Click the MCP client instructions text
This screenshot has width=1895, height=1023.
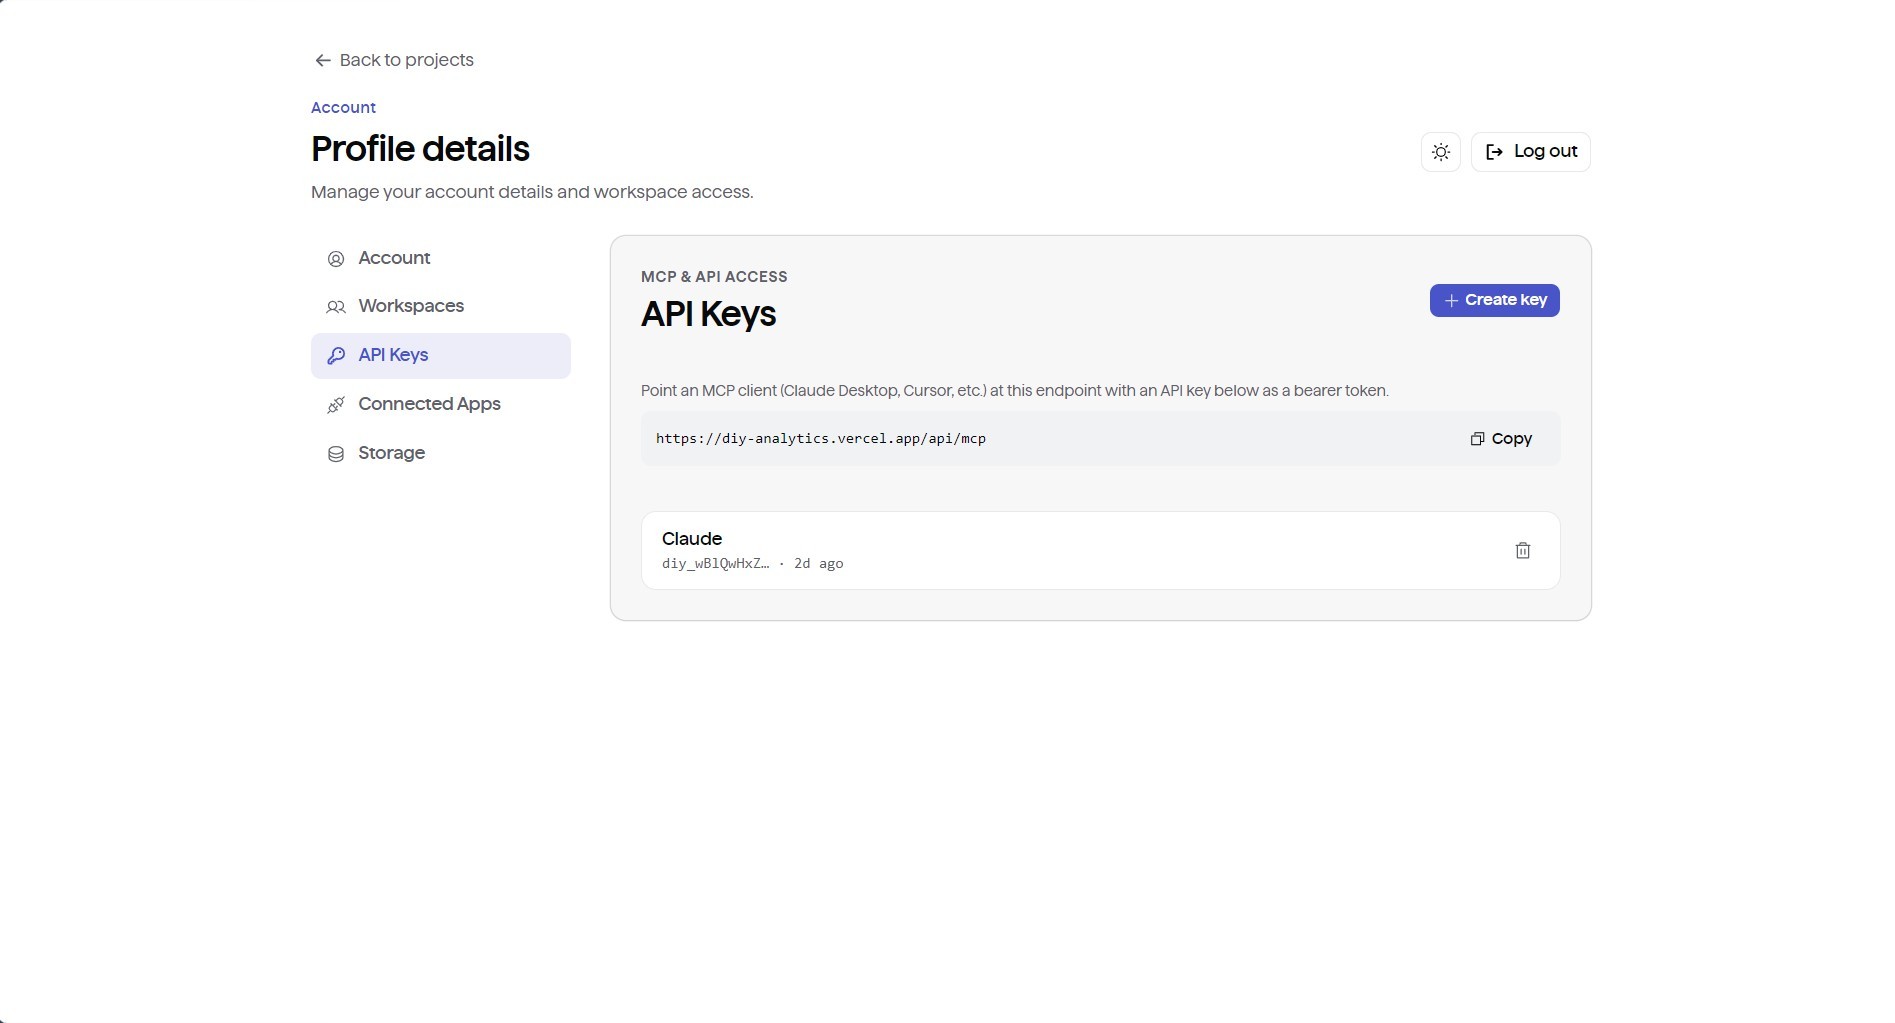(1015, 391)
